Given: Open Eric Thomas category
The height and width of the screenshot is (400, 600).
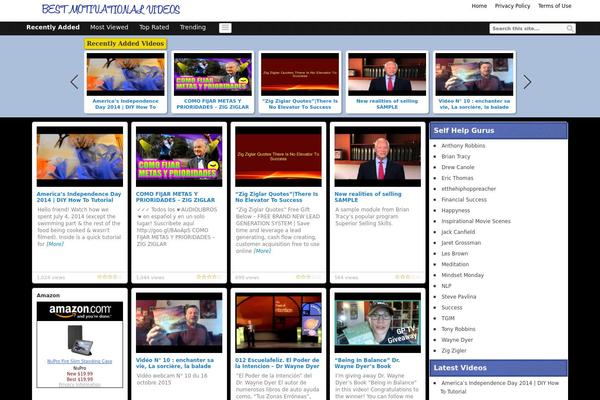Looking at the screenshot, I should (x=457, y=178).
